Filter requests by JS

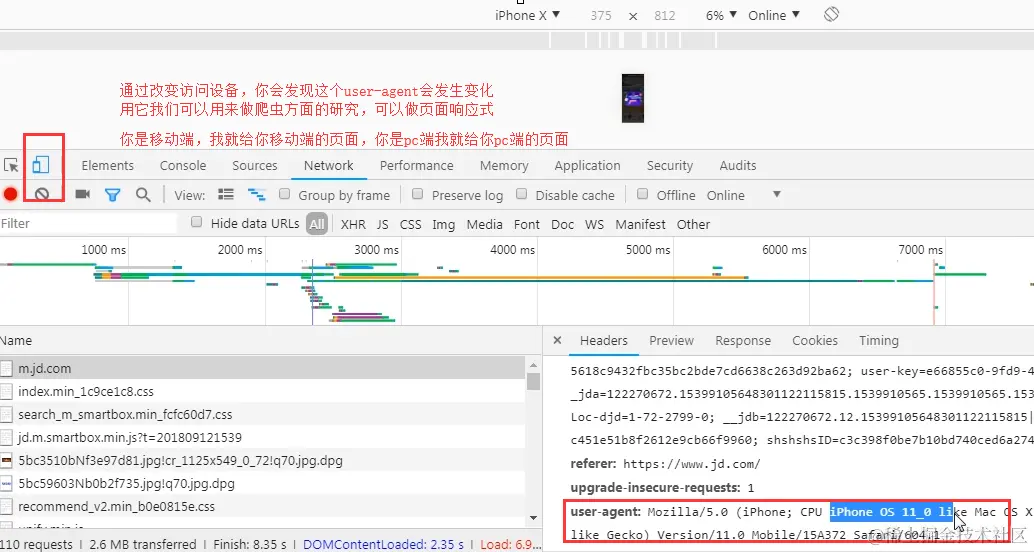382,224
